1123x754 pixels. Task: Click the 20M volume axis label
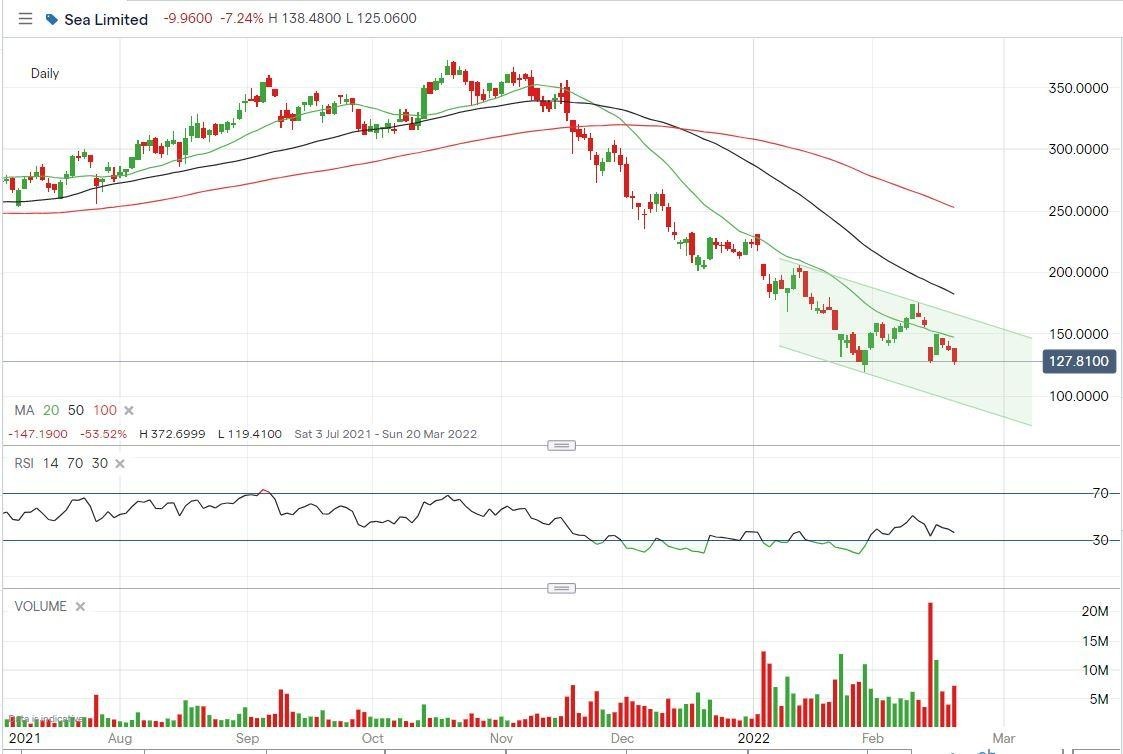pos(1095,612)
